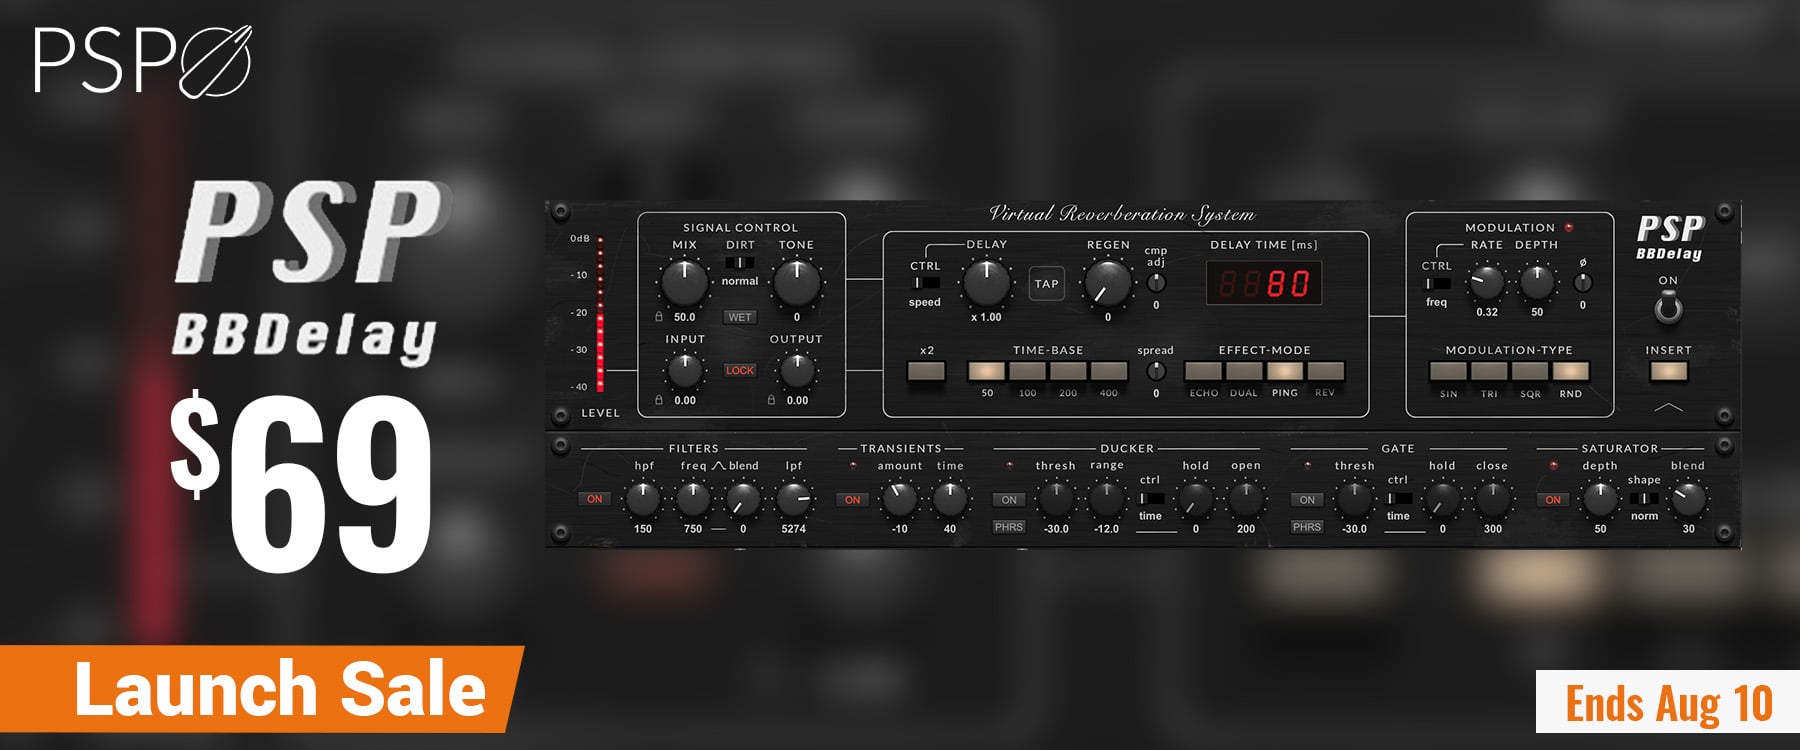Click the SATURATOR depth knob

click(x=1600, y=498)
